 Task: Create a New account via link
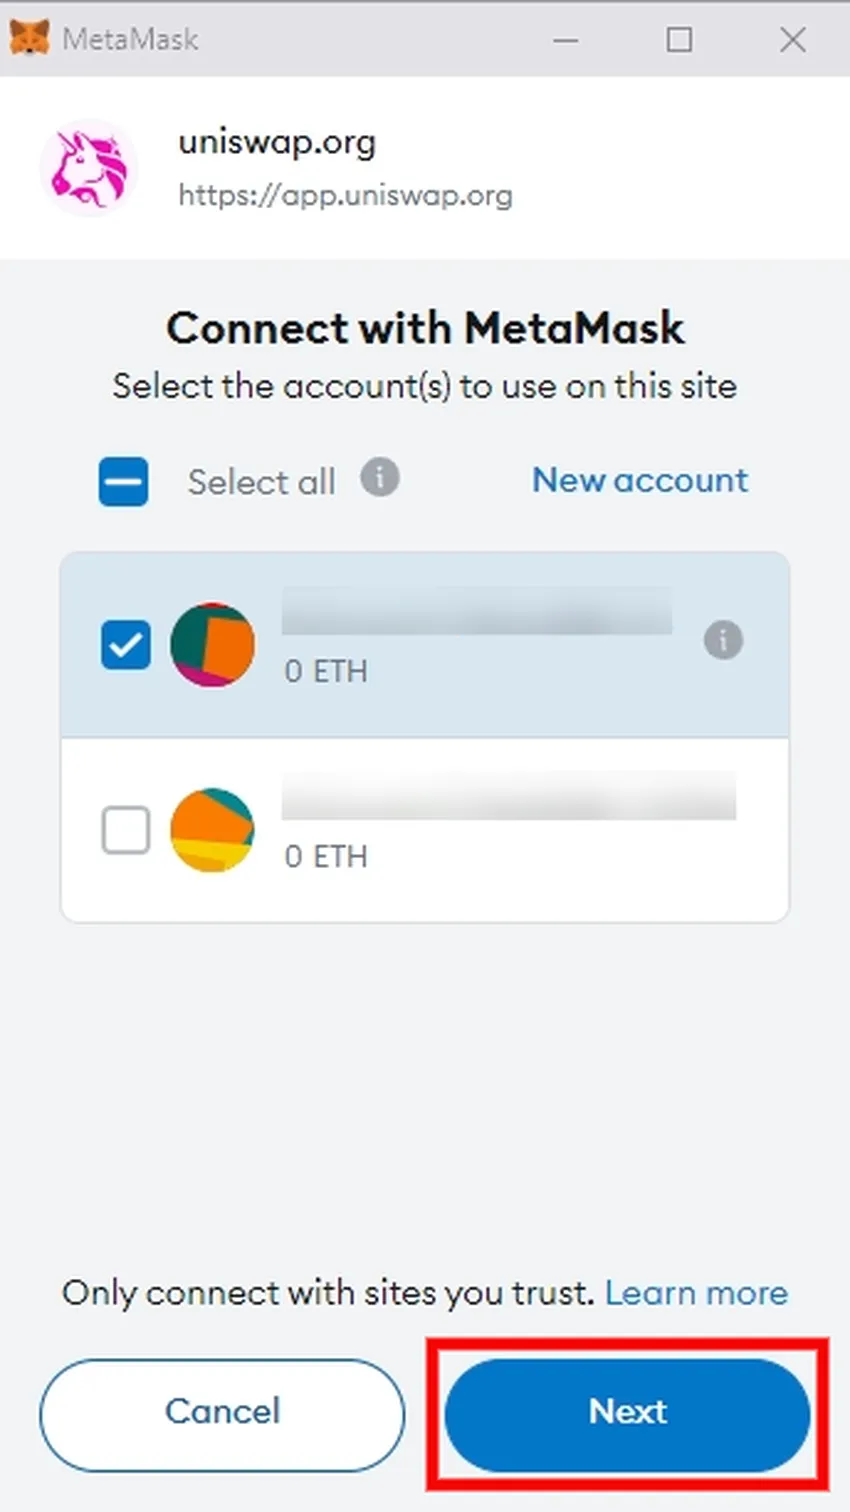coord(640,480)
